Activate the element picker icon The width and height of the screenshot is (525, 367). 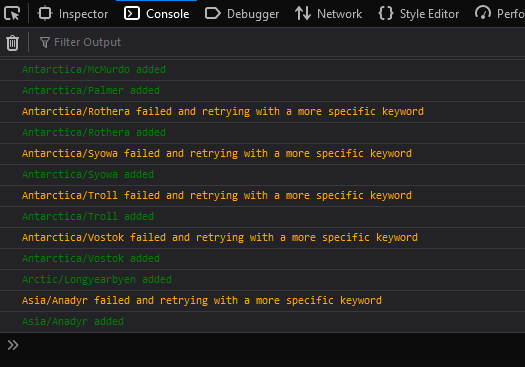(x=12, y=14)
